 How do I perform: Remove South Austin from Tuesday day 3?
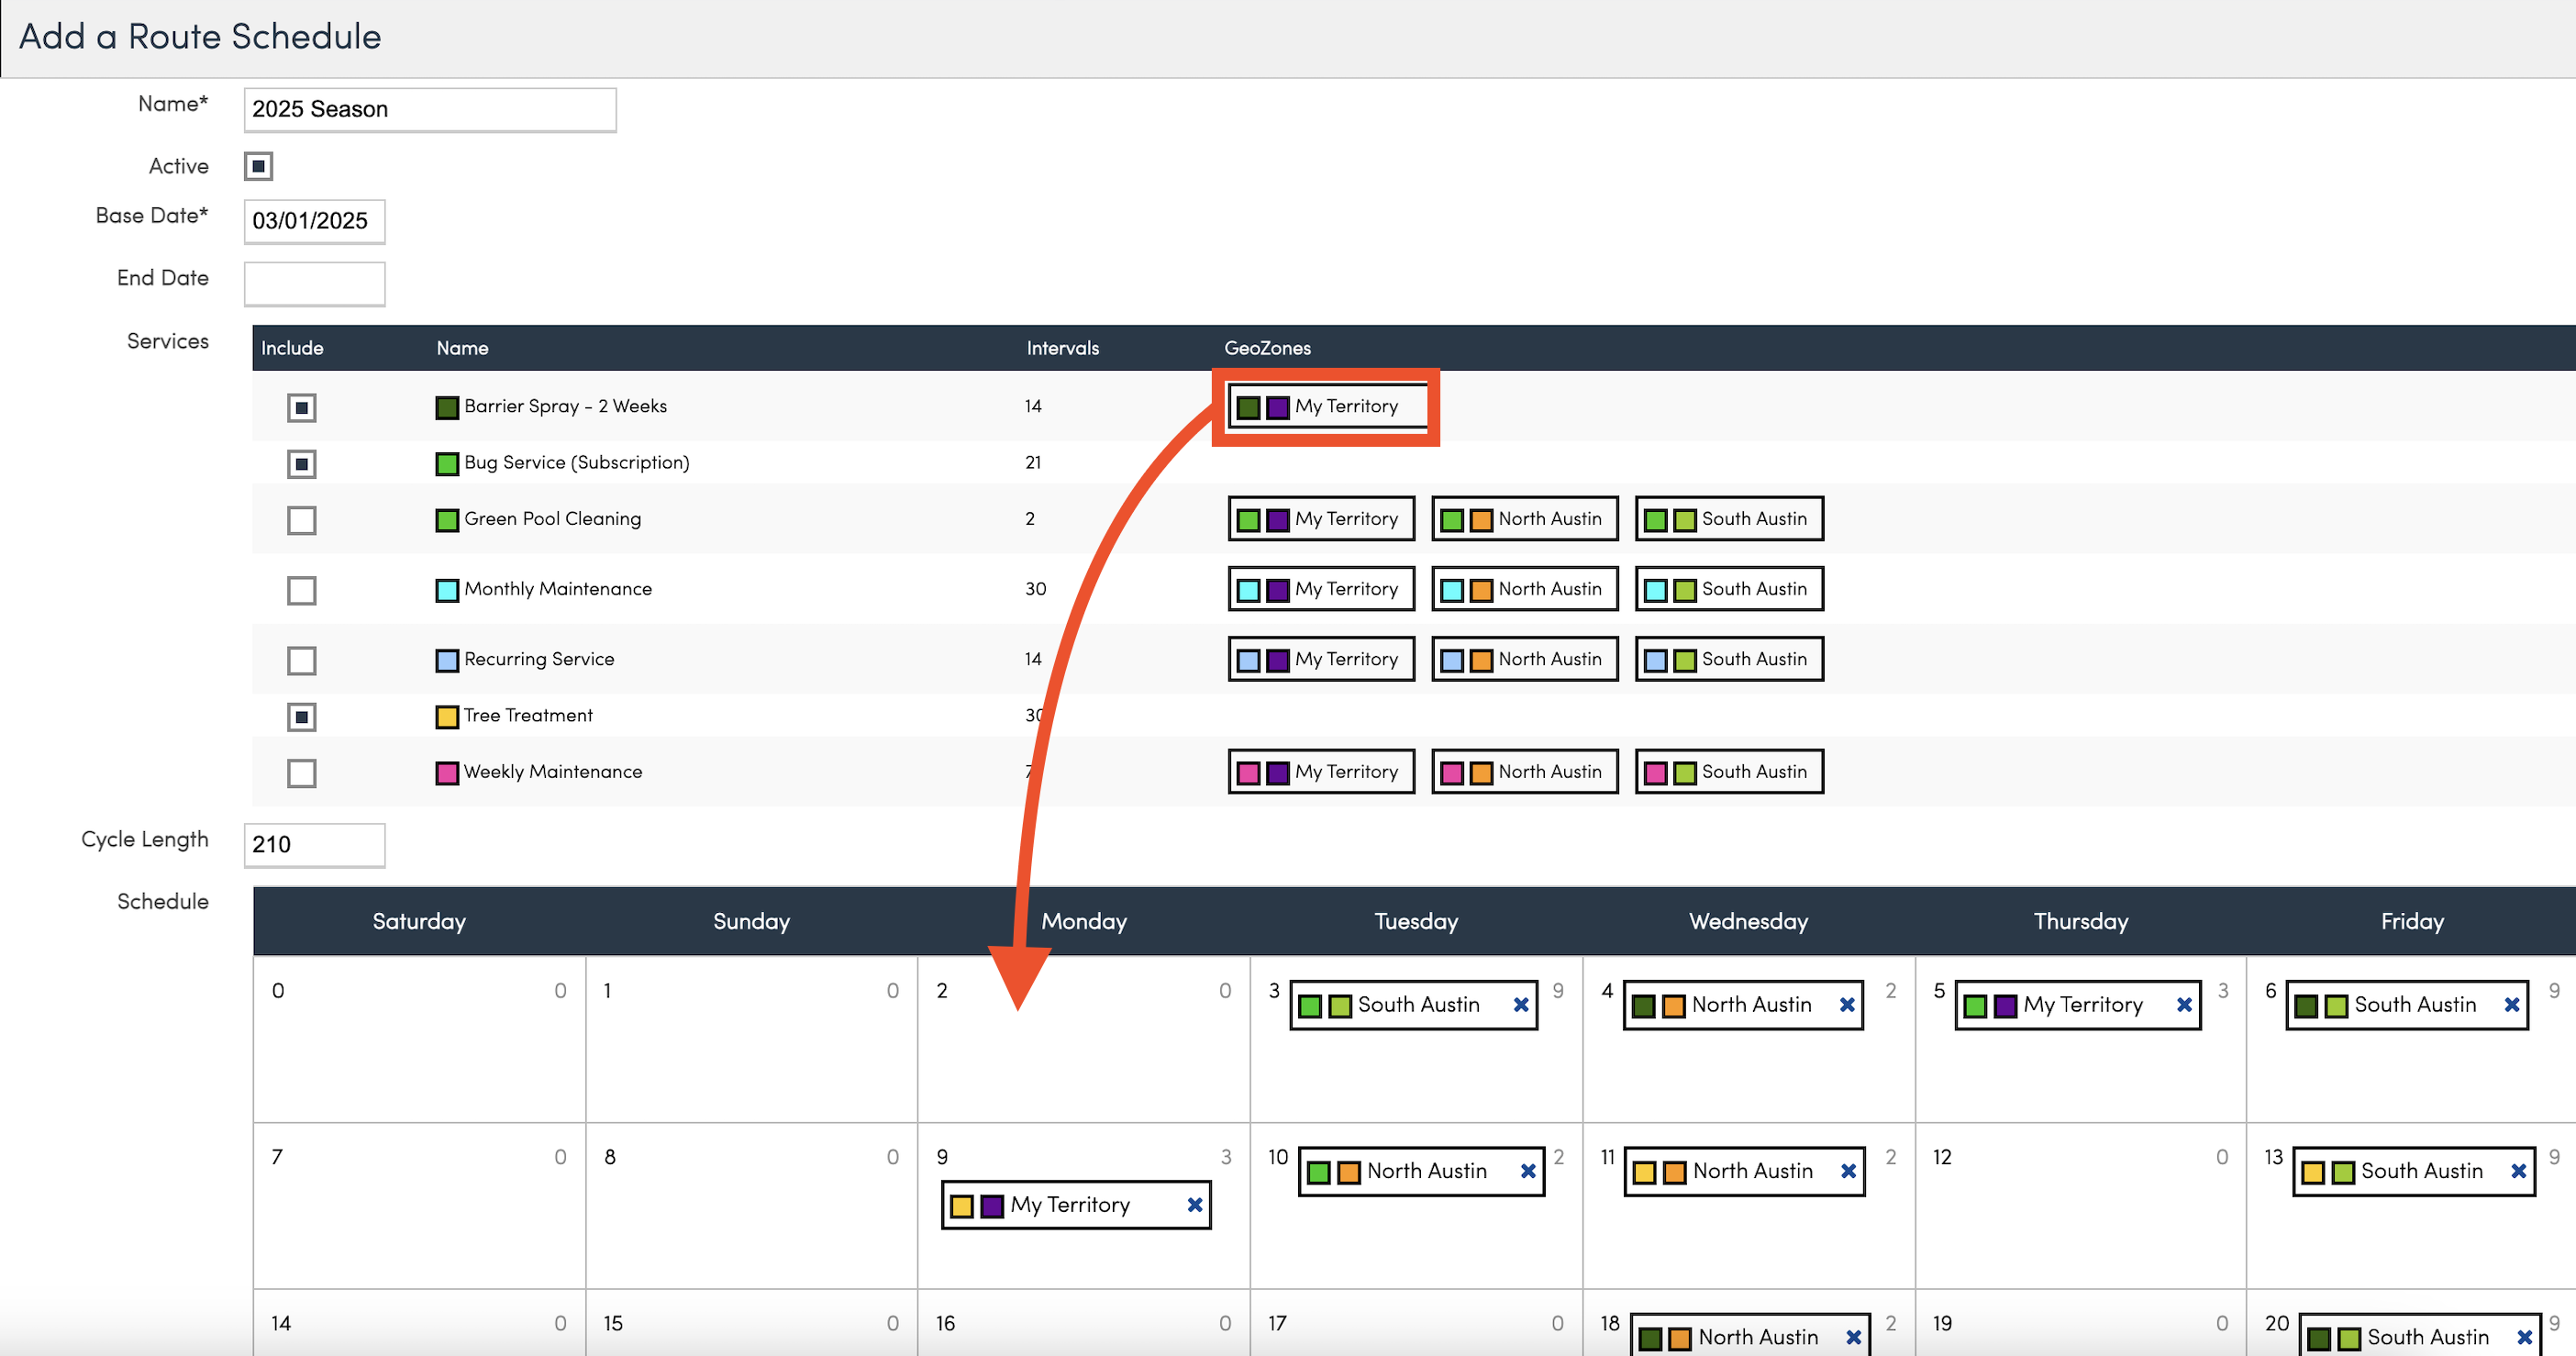point(1520,1004)
